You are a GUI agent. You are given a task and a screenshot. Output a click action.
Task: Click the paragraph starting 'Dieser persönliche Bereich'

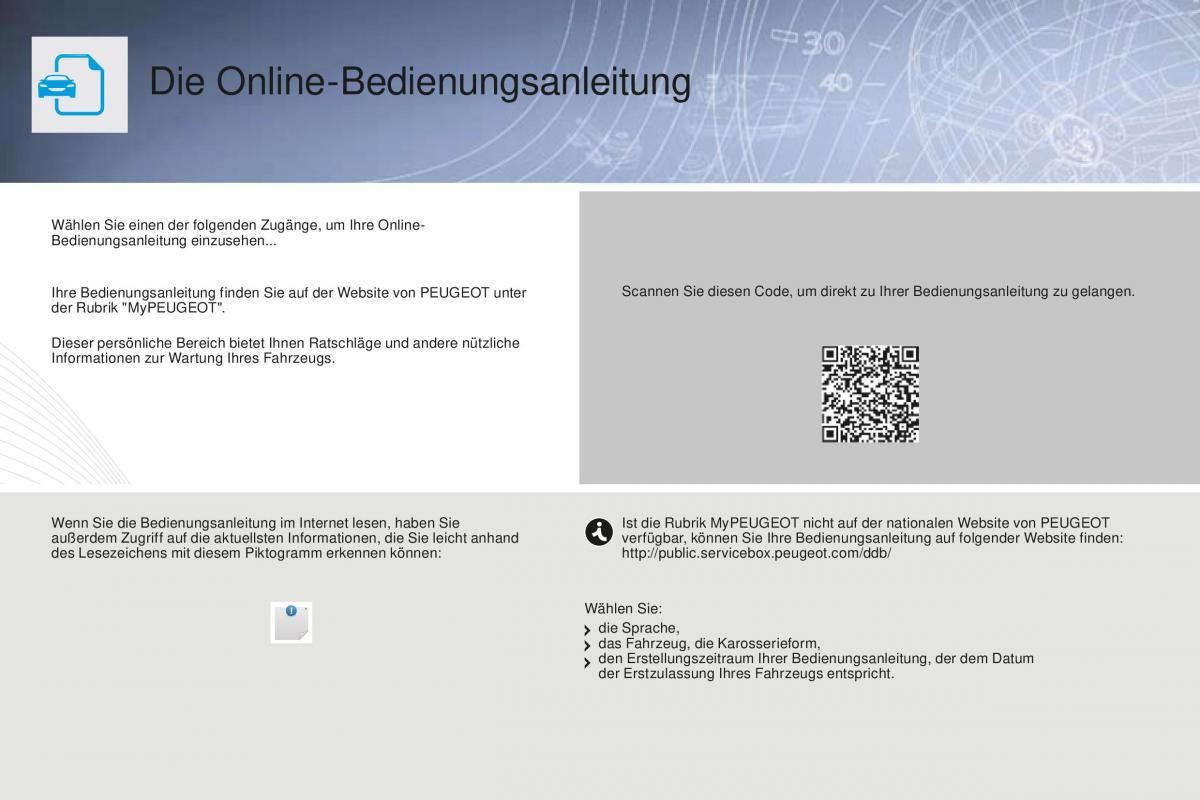(285, 350)
